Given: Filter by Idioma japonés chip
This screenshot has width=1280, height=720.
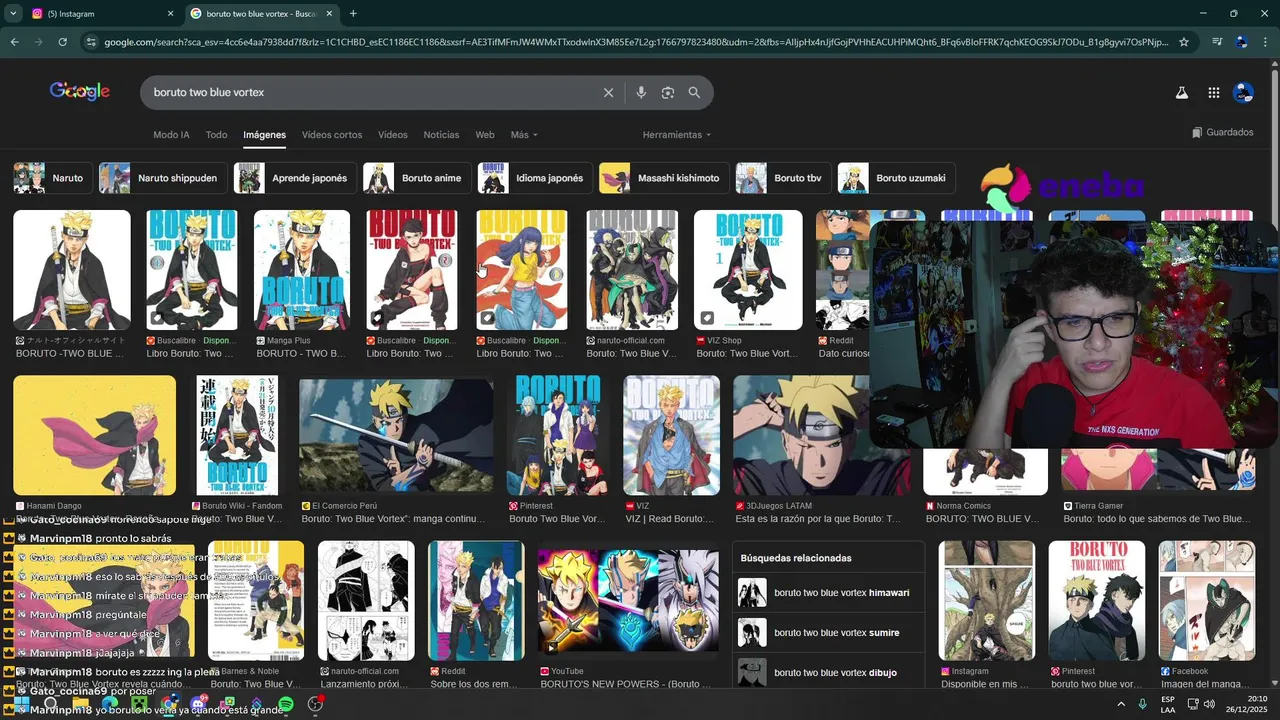Looking at the screenshot, I should pyautogui.click(x=535, y=178).
